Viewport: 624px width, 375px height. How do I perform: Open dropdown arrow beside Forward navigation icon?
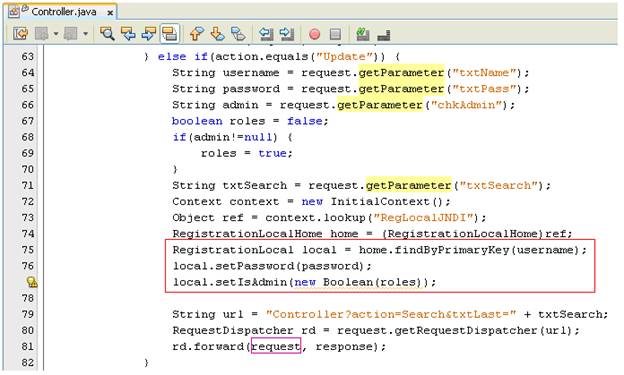(x=85, y=34)
